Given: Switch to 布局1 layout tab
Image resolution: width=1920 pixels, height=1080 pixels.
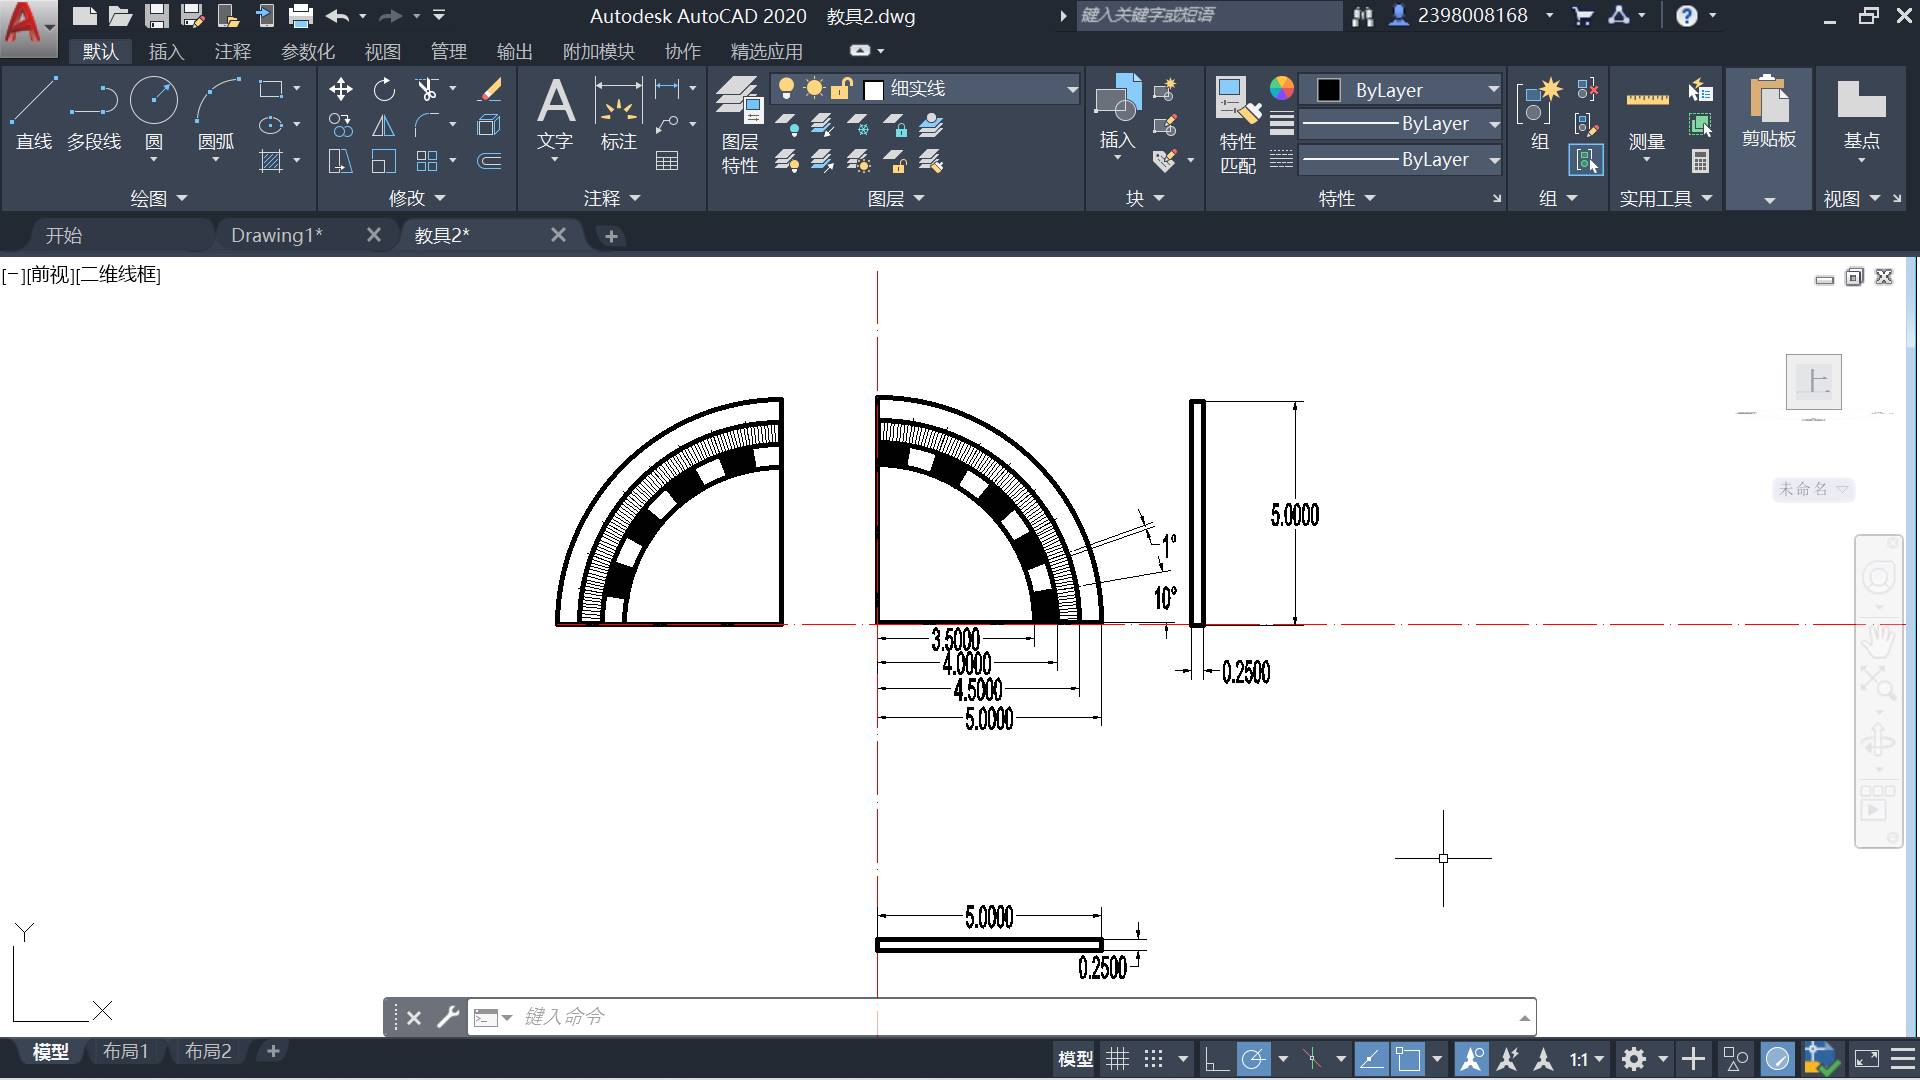Looking at the screenshot, I should pos(125,1051).
